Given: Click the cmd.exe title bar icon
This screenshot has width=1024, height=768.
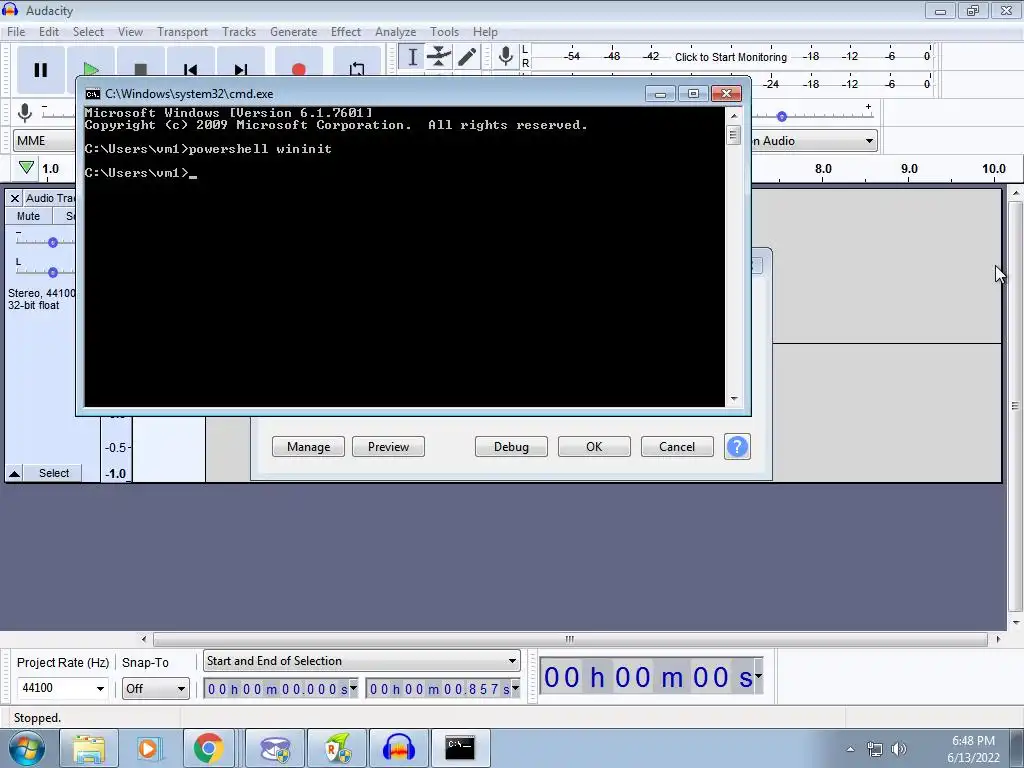Looking at the screenshot, I should (93, 94).
